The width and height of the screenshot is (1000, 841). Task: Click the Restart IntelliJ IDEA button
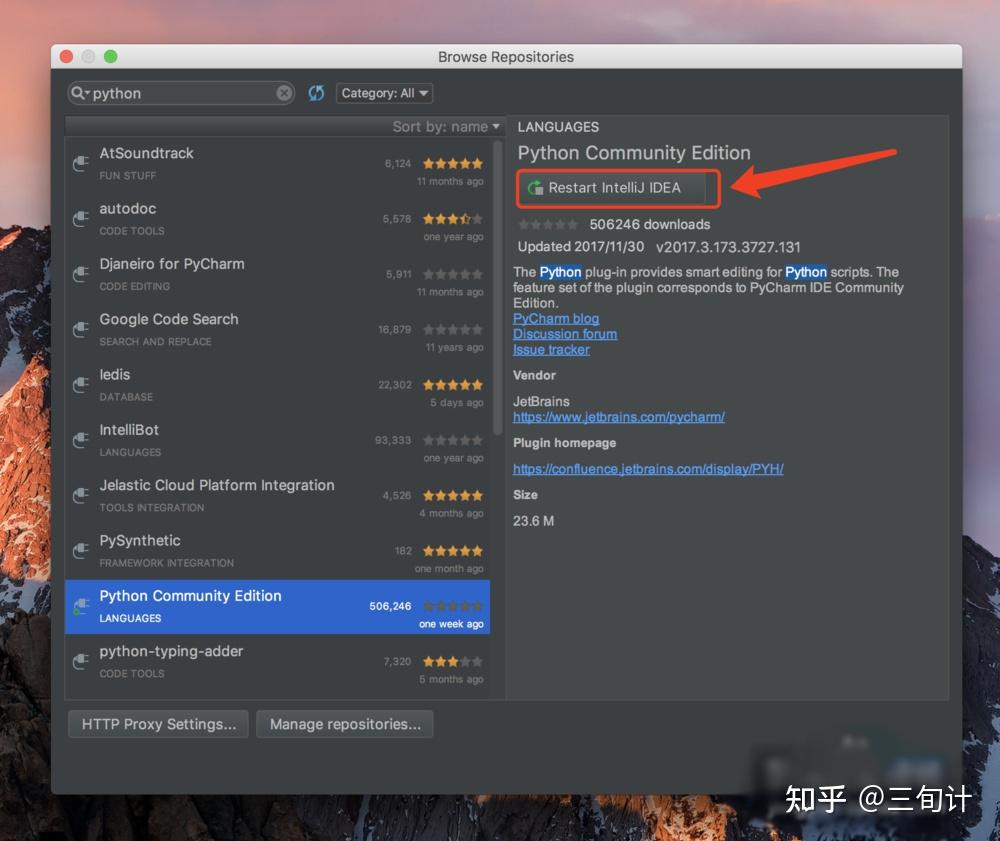[617, 187]
